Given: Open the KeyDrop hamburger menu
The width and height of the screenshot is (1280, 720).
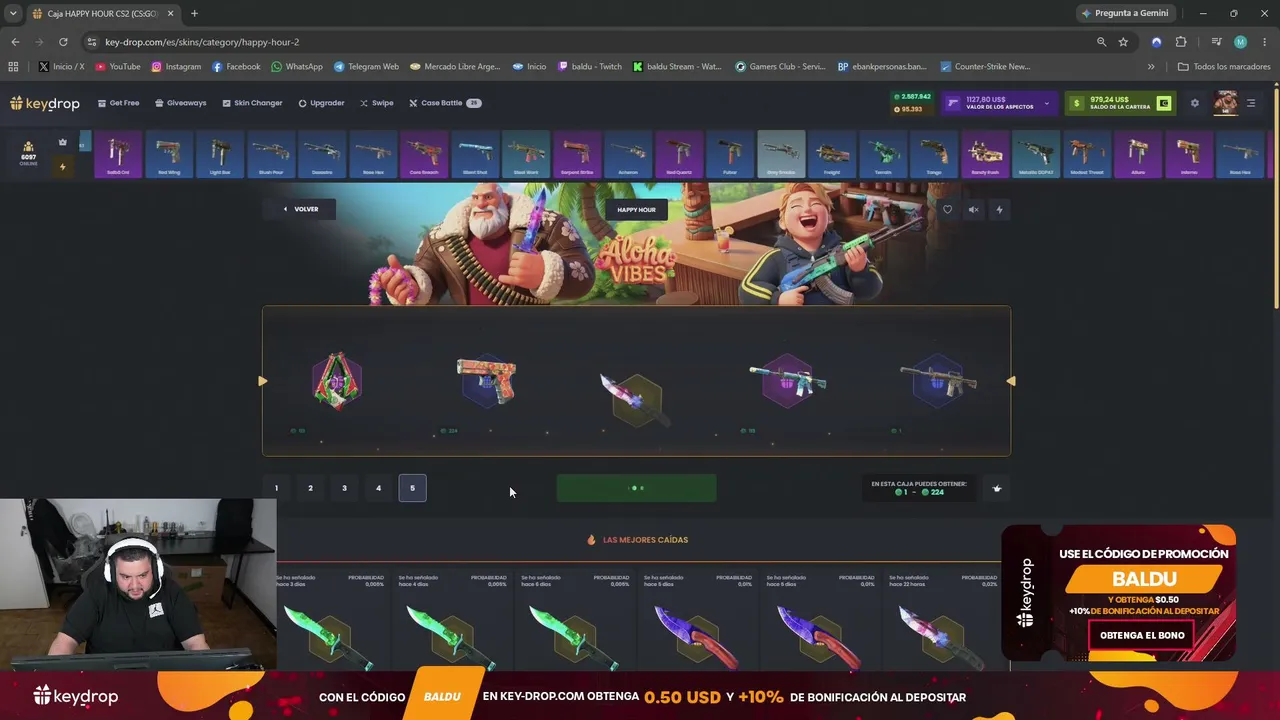Looking at the screenshot, I should coord(1251,103).
